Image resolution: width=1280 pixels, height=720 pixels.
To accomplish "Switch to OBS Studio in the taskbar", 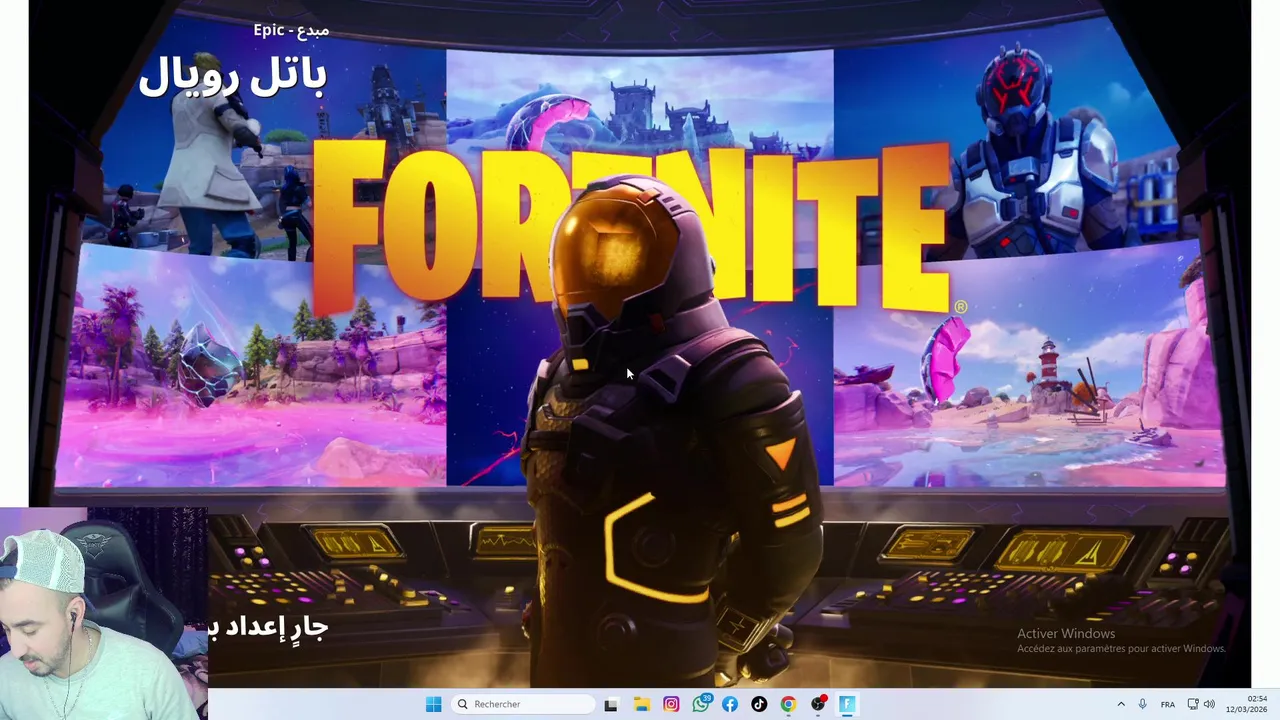I will click(818, 704).
